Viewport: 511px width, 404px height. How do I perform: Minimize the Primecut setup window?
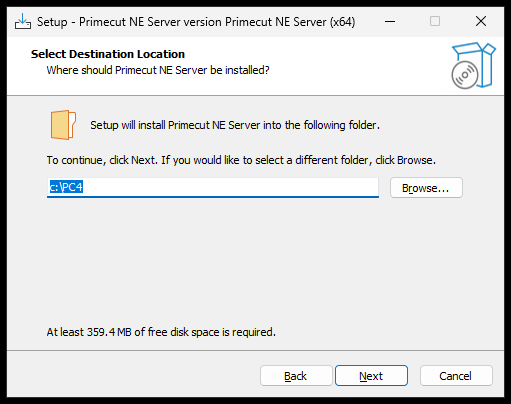390,22
